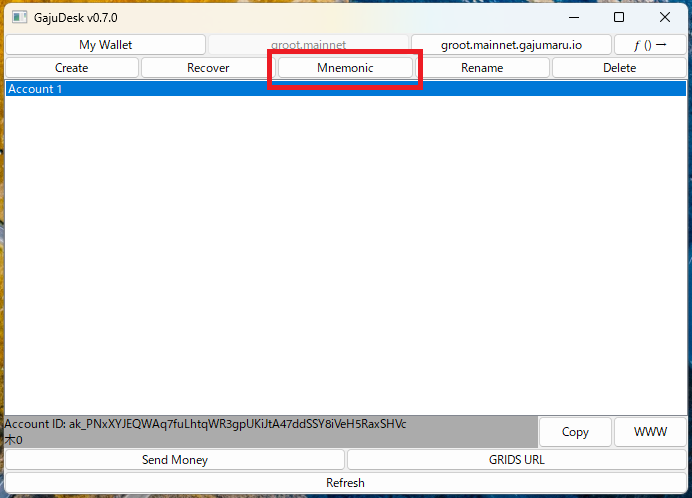
Task: Open the My Wallet button
Action: coord(105,45)
